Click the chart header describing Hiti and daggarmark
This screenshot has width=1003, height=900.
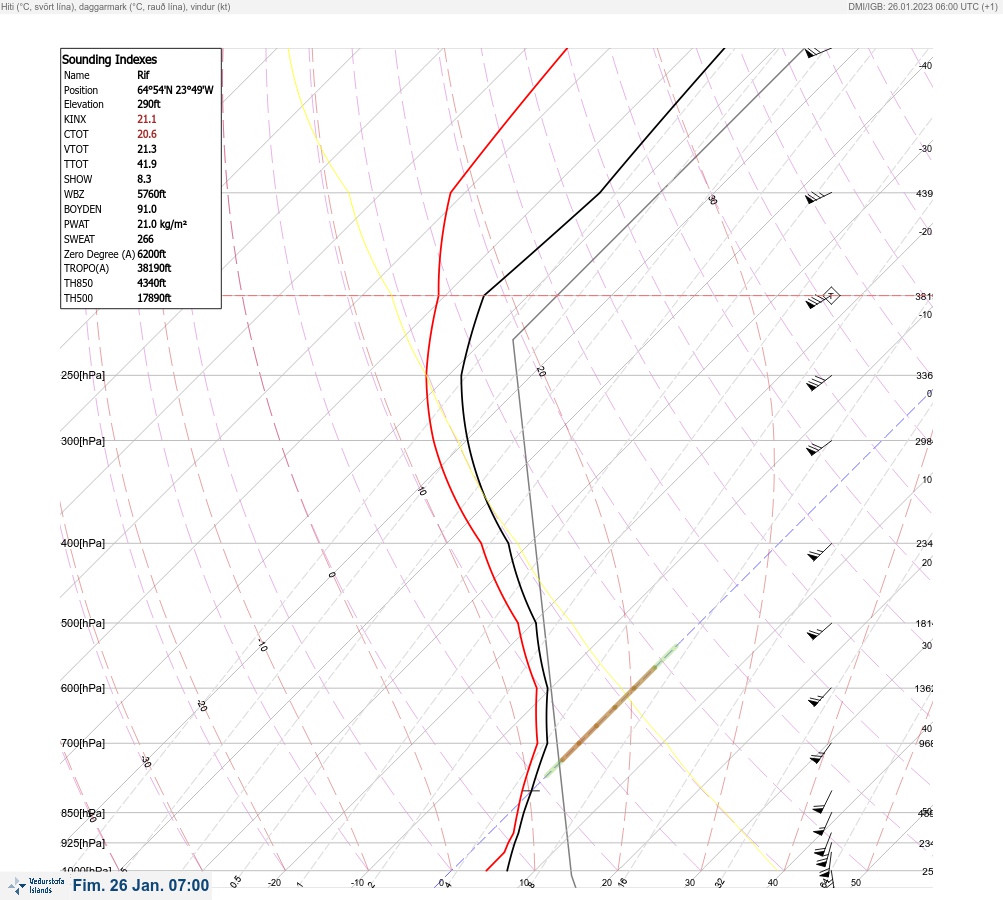[x=116, y=6]
